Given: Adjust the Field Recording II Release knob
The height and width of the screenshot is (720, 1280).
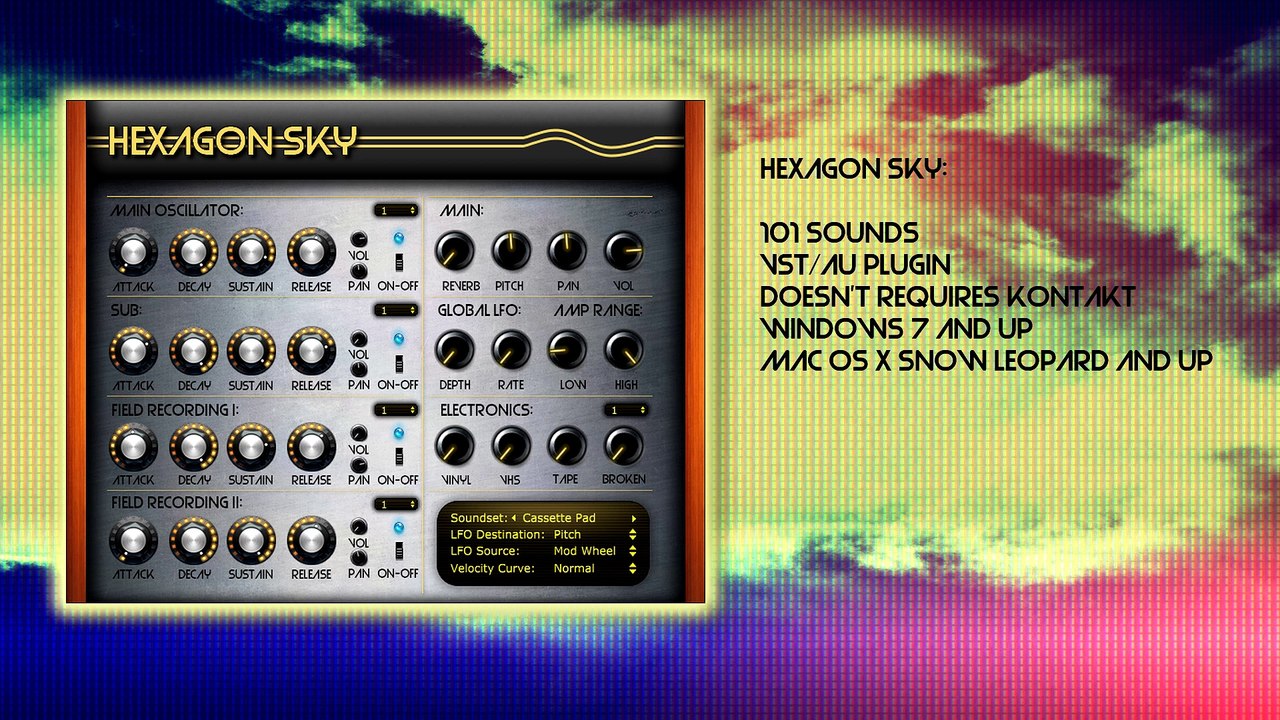Looking at the screenshot, I should [312, 541].
